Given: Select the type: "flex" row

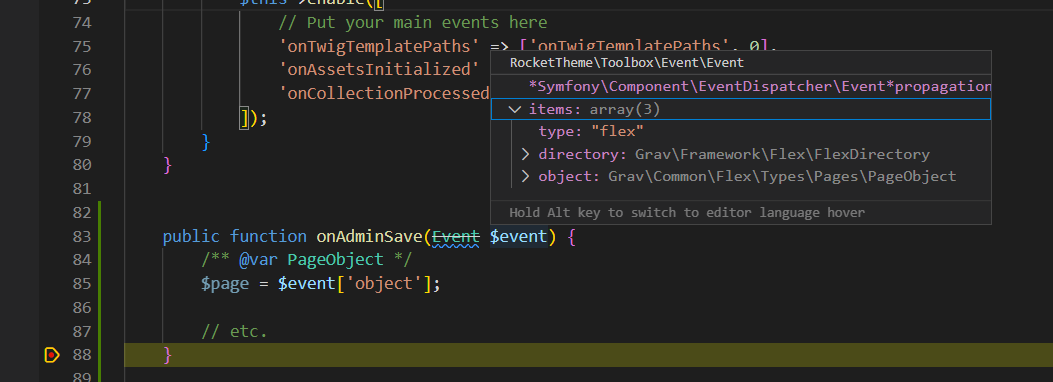Looking at the screenshot, I should coord(741,132).
